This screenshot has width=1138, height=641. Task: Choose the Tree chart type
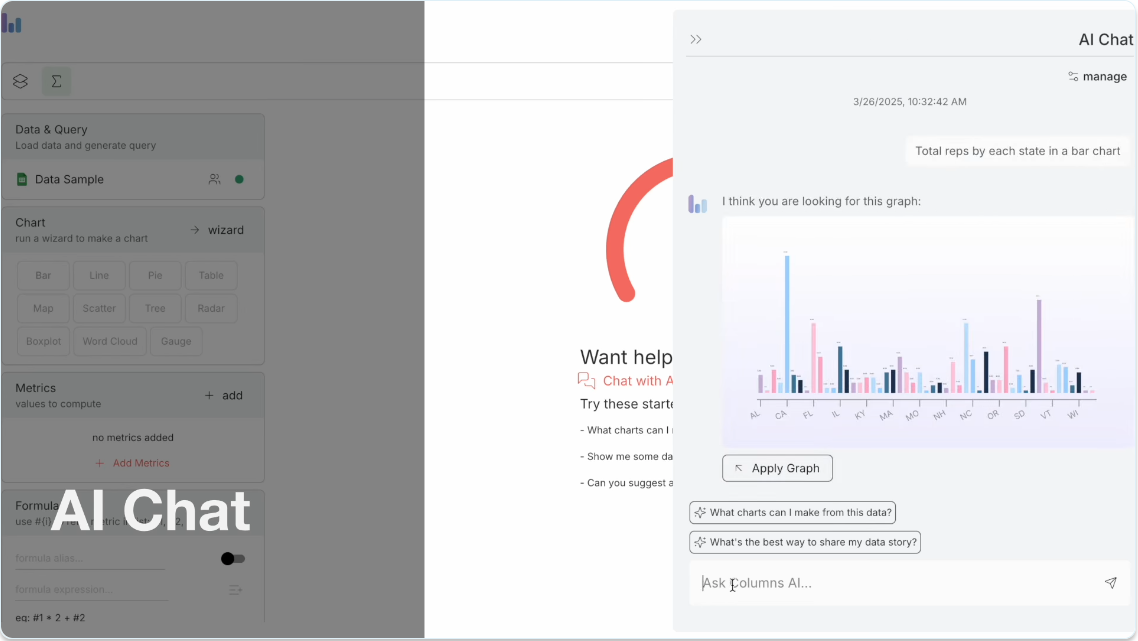pos(155,309)
